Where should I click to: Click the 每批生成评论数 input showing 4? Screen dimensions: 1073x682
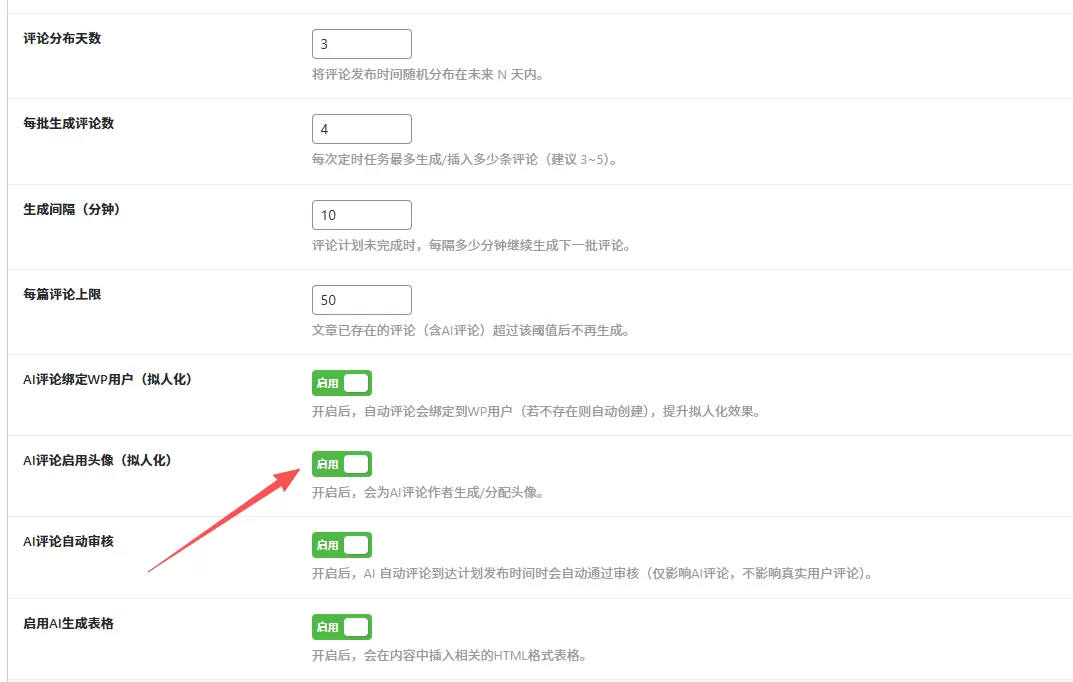pyautogui.click(x=361, y=128)
